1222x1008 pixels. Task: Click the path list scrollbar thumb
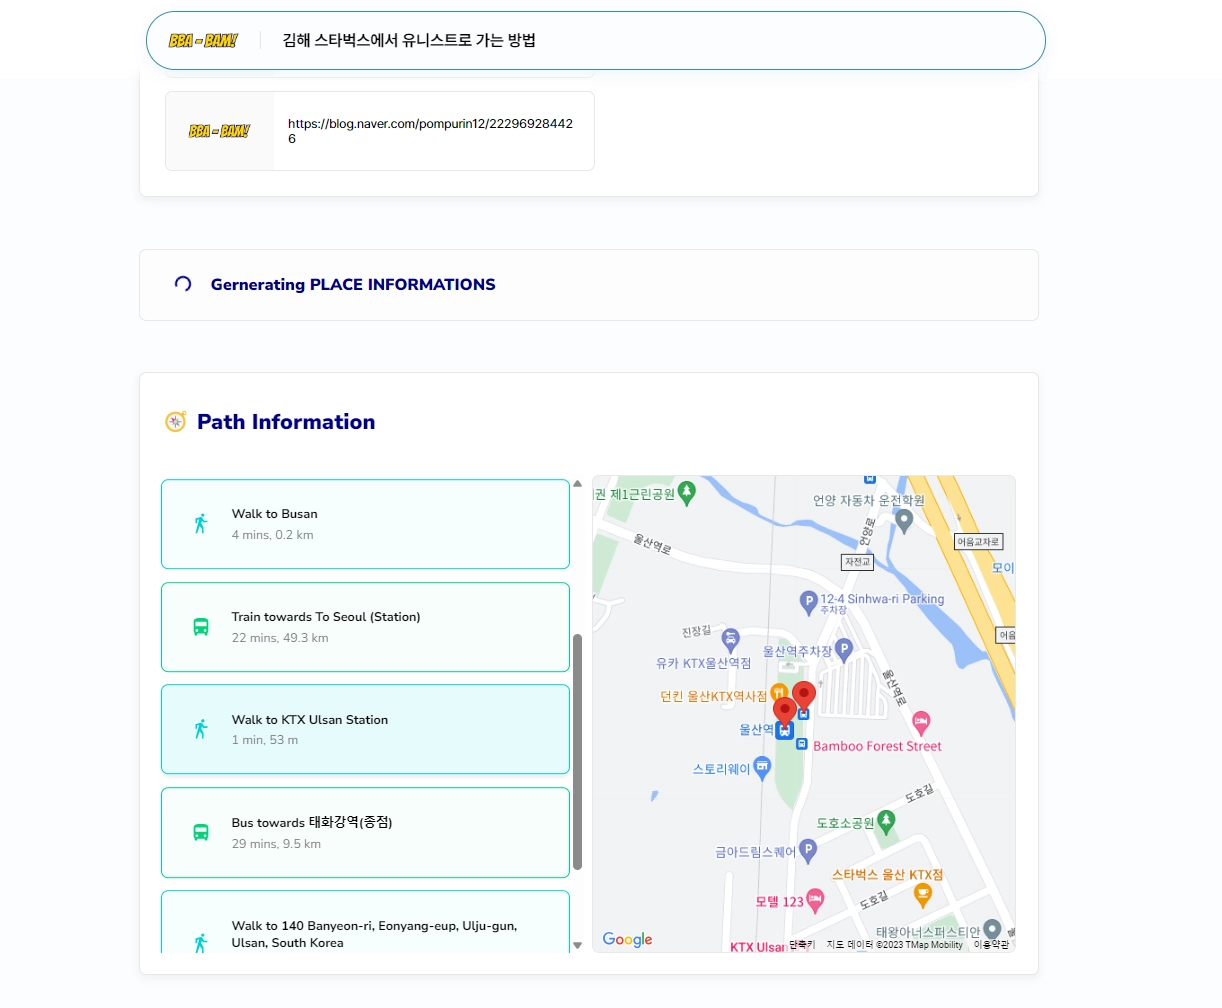pyautogui.click(x=577, y=752)
